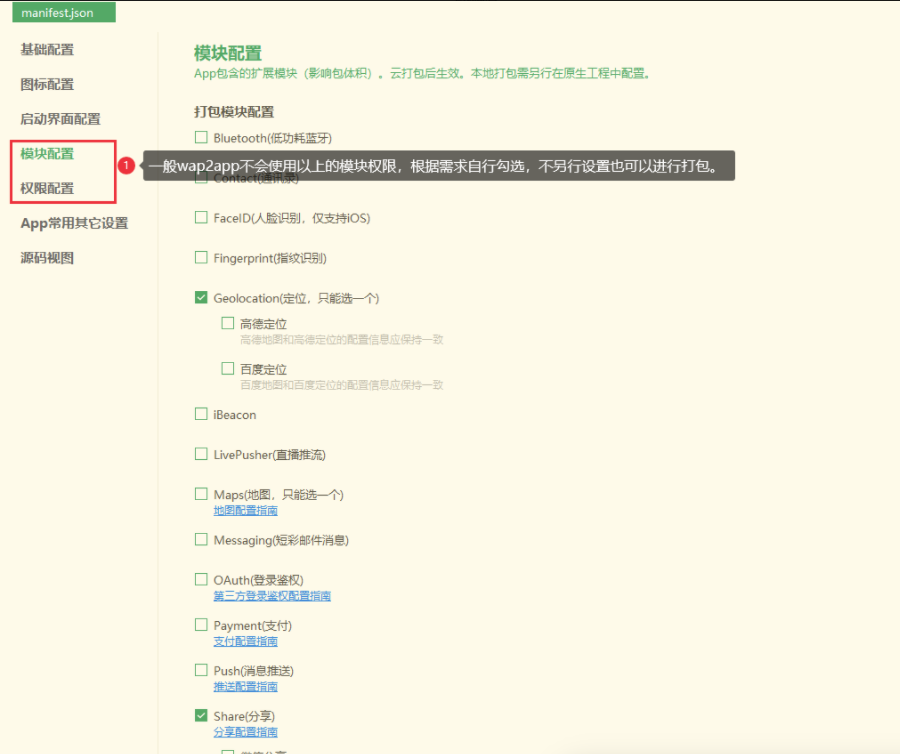This screenshot has width=900, height=754.
Task: Switch to the manifest.json tab
Action: [x=64, y=13]
